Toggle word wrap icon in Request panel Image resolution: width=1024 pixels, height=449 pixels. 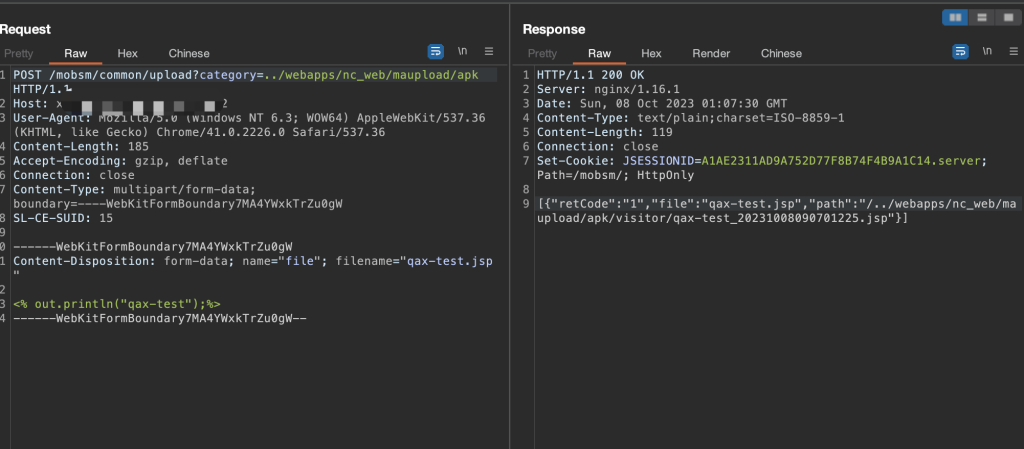click(436, 52)
